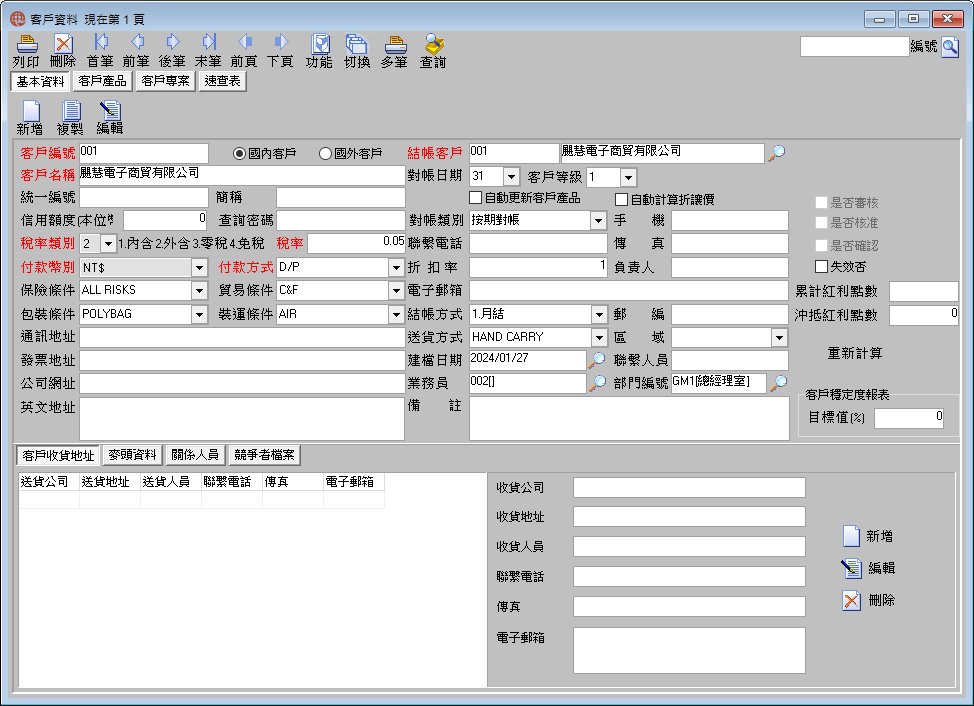Click the 送貨公司 column header
The image size is (974, 706).
point(48,482)
